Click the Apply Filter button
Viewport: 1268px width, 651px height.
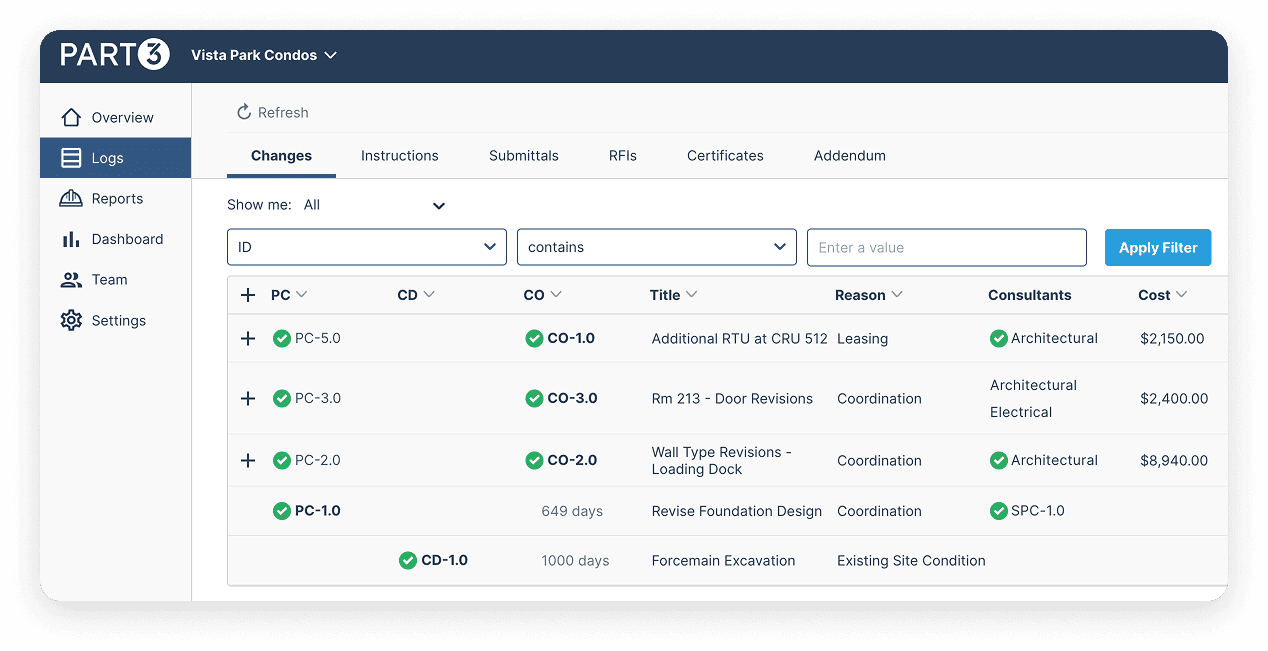(1158, 248)
